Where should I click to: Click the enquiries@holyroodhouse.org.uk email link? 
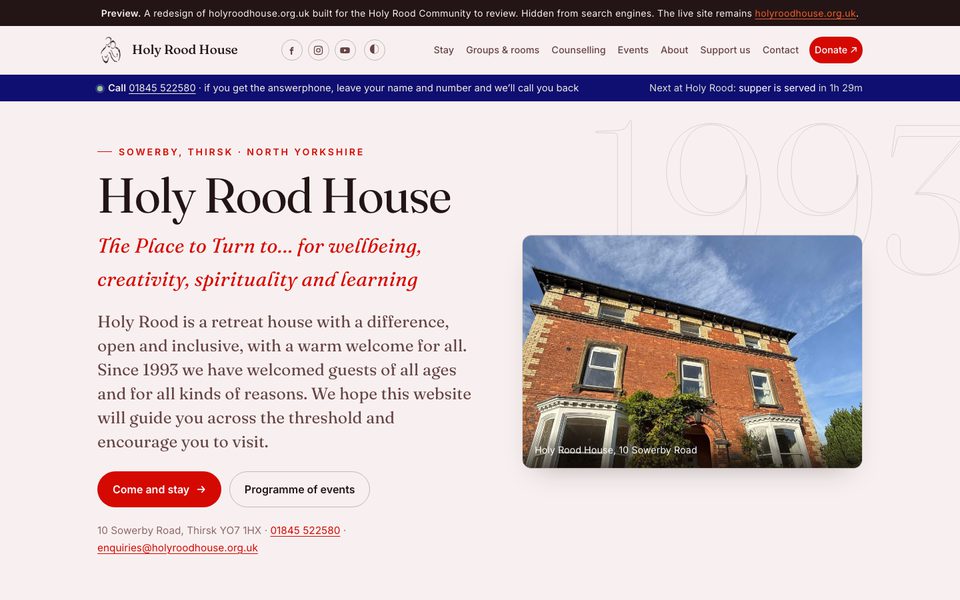(178, 548)
